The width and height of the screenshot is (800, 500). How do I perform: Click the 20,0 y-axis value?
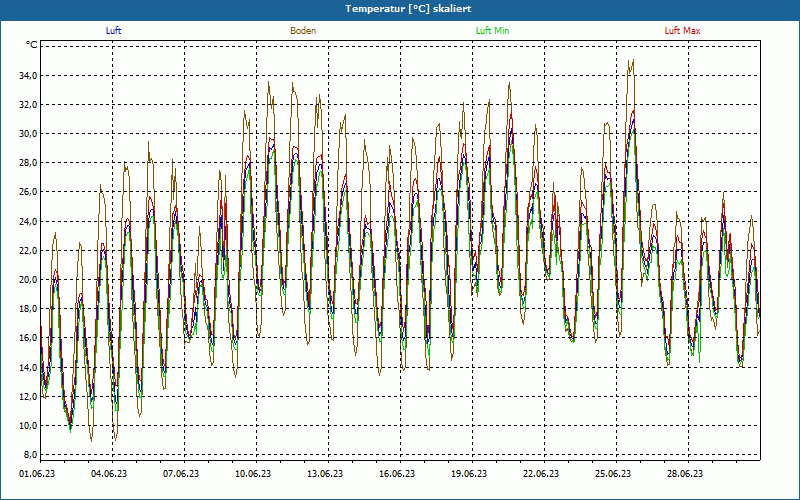pyautogui.click(x=28, y=280)
